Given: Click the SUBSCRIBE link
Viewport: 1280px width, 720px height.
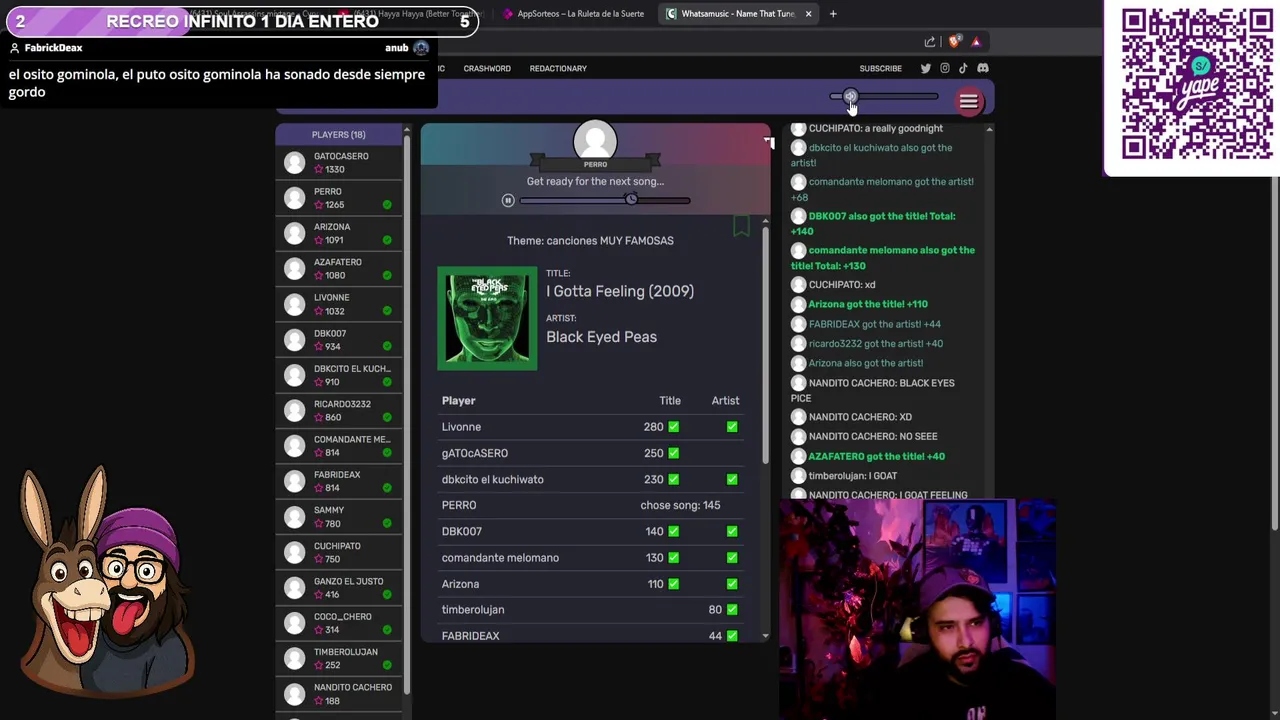Looking at the screenshot, I should tap(881, 68).
